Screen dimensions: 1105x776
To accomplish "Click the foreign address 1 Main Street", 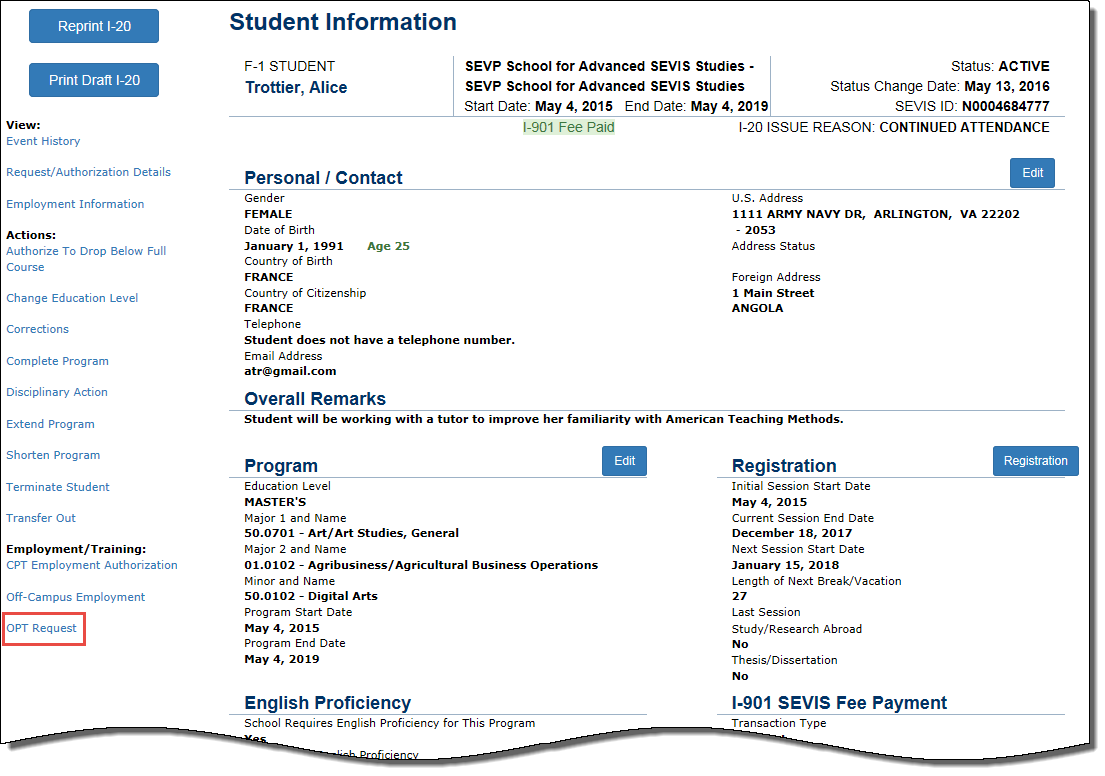I will point(773,293).
